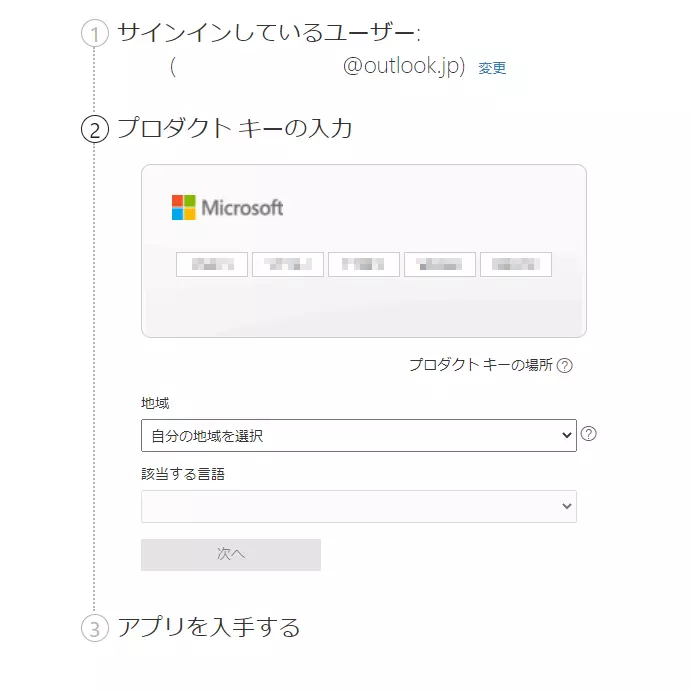Image resolution: width=692 pixels, height=692 pixels.
Task: Click the 変更 link next to the email
Action: tap(492, 68)
